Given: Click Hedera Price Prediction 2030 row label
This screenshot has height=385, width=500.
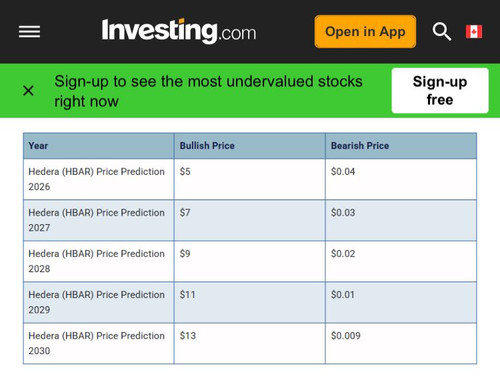Looking at the screenshot, I should 96,343.
